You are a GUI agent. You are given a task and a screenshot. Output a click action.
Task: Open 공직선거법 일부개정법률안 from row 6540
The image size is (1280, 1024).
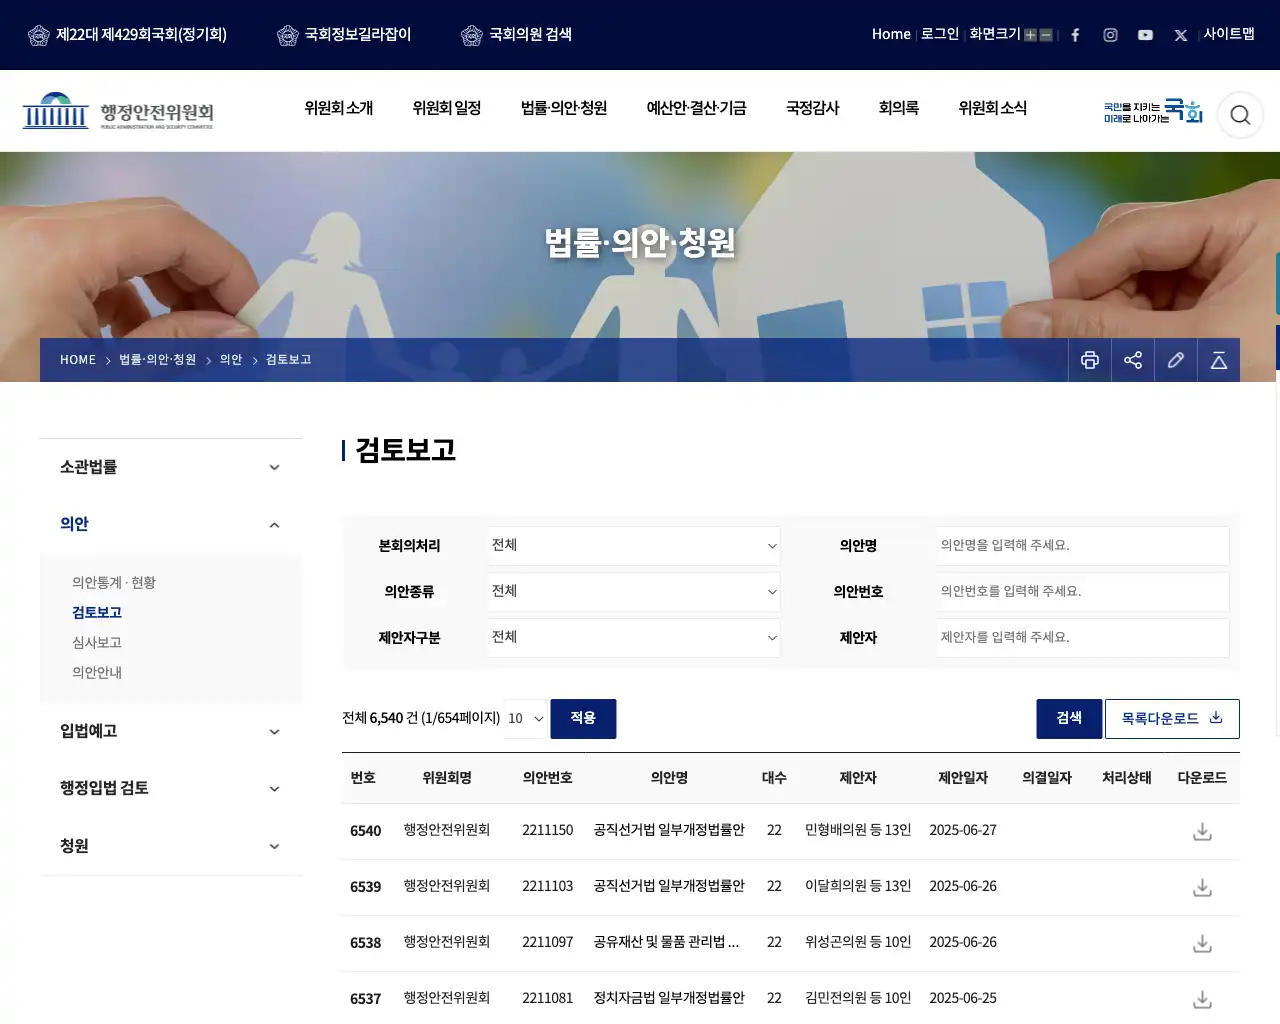tap(669, 831)
